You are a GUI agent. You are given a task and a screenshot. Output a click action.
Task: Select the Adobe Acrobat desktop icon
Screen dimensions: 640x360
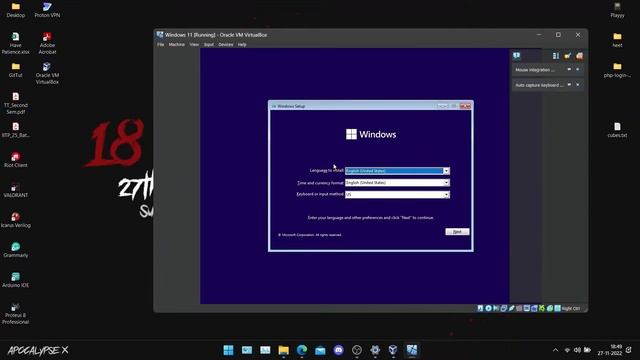(x=47, y=43)
